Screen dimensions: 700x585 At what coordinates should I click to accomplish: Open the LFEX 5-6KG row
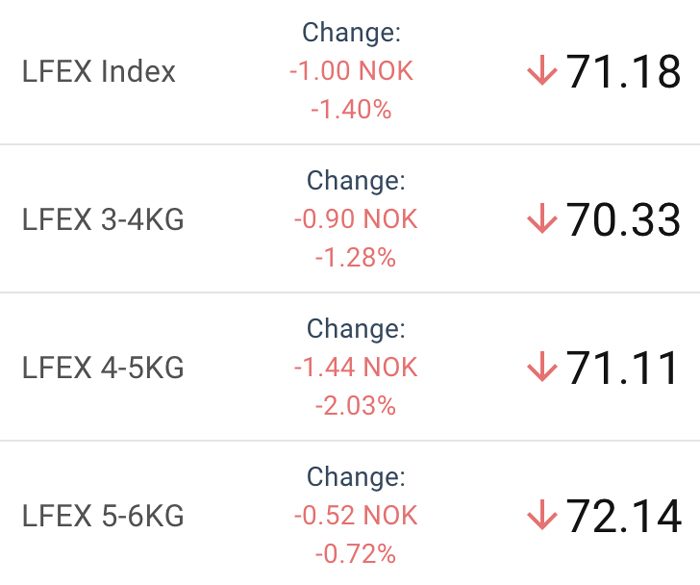(x=350, y=514)
